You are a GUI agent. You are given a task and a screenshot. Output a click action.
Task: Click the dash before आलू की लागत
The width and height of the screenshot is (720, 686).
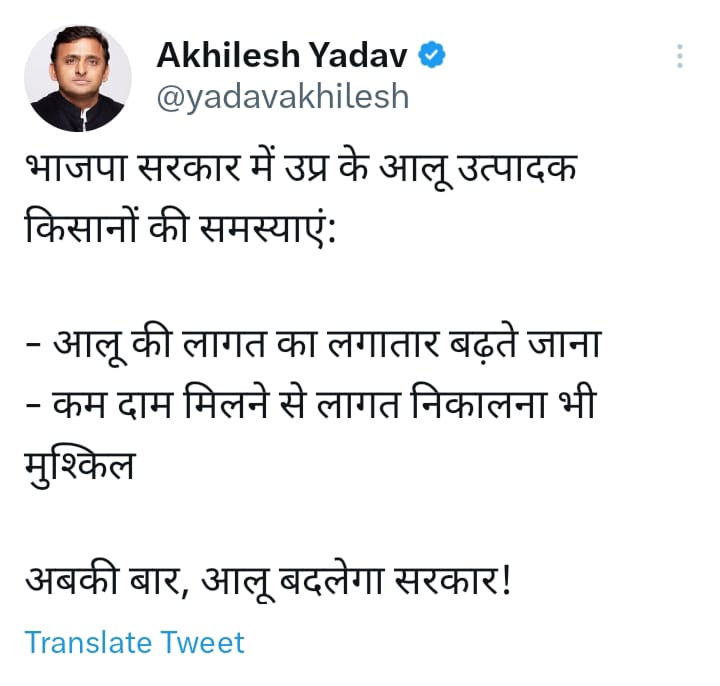tap(33, 345)
